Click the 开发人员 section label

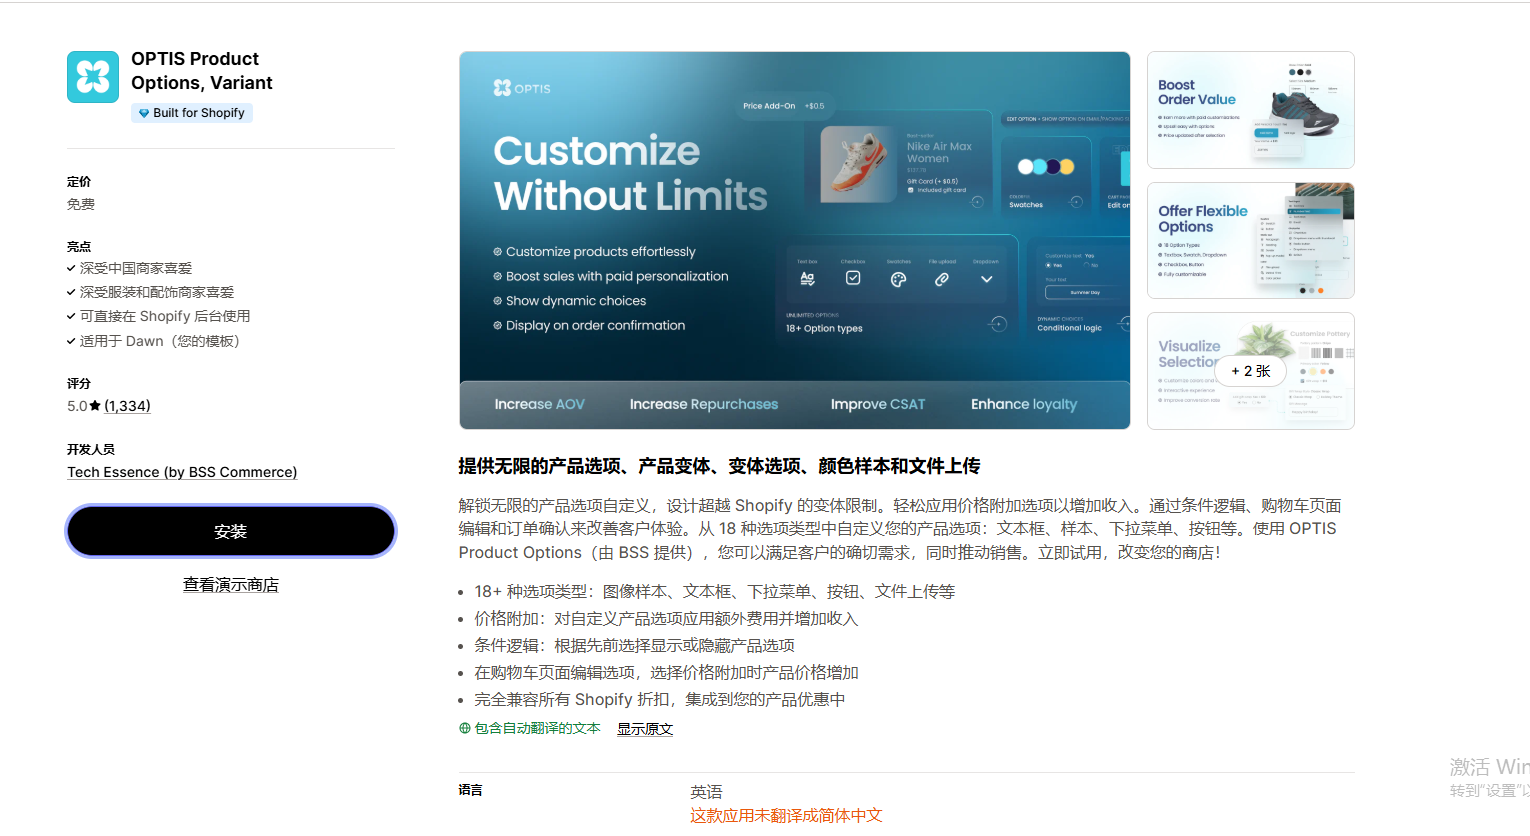pos(91,449)
